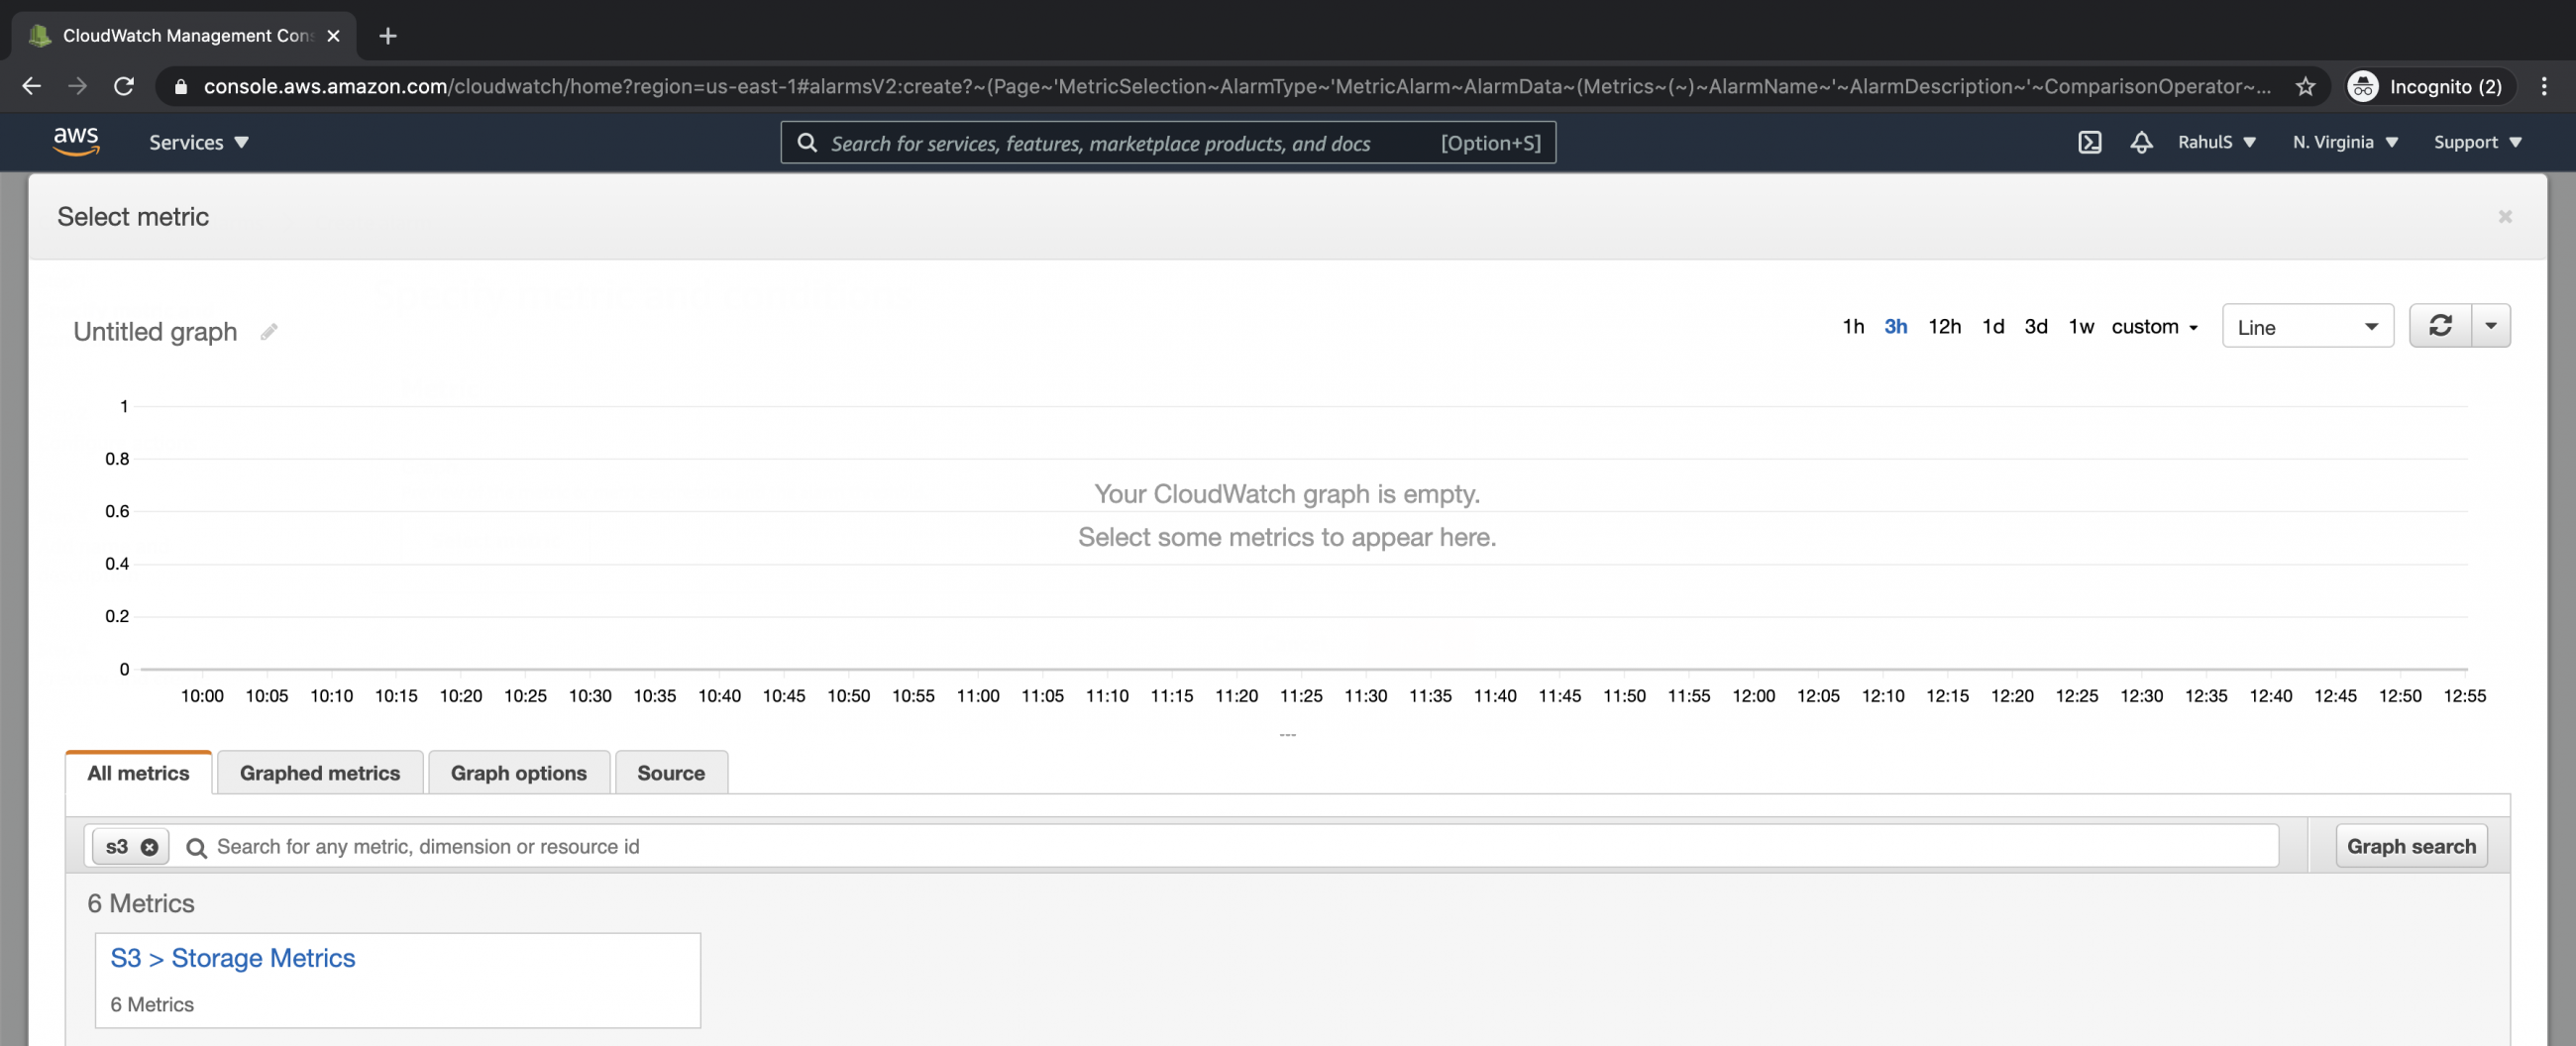
Task: Select the 1h time range
Action: (x=1853, y=326)
